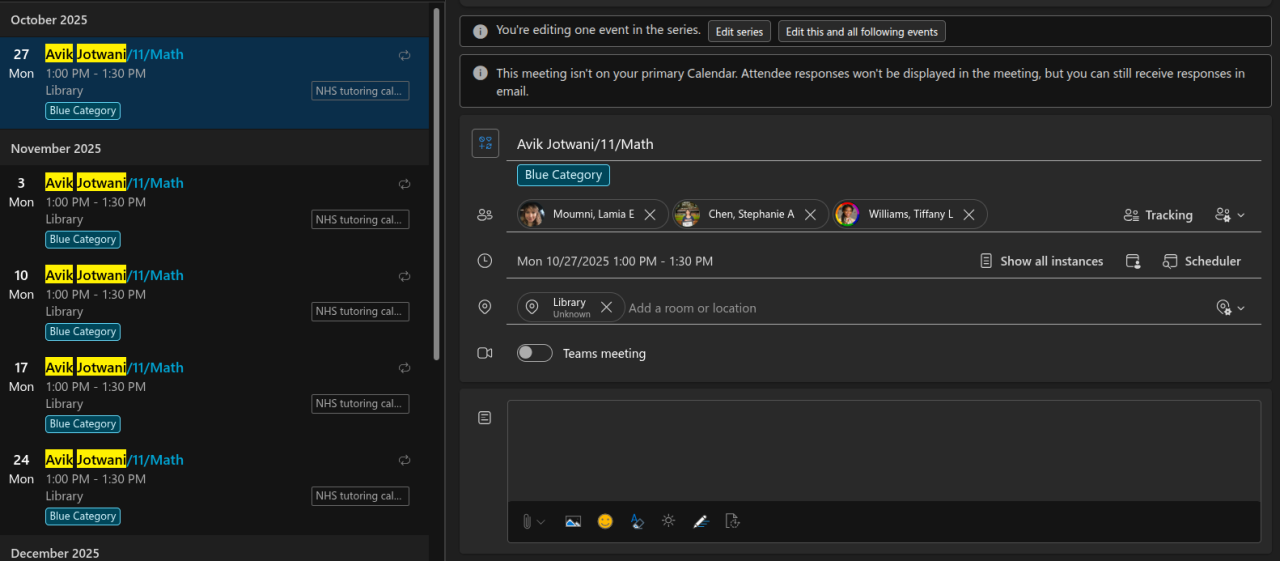The image size is (1280, 561).
Task: Click Edit this and all following events
Action: tap(861, 32)
